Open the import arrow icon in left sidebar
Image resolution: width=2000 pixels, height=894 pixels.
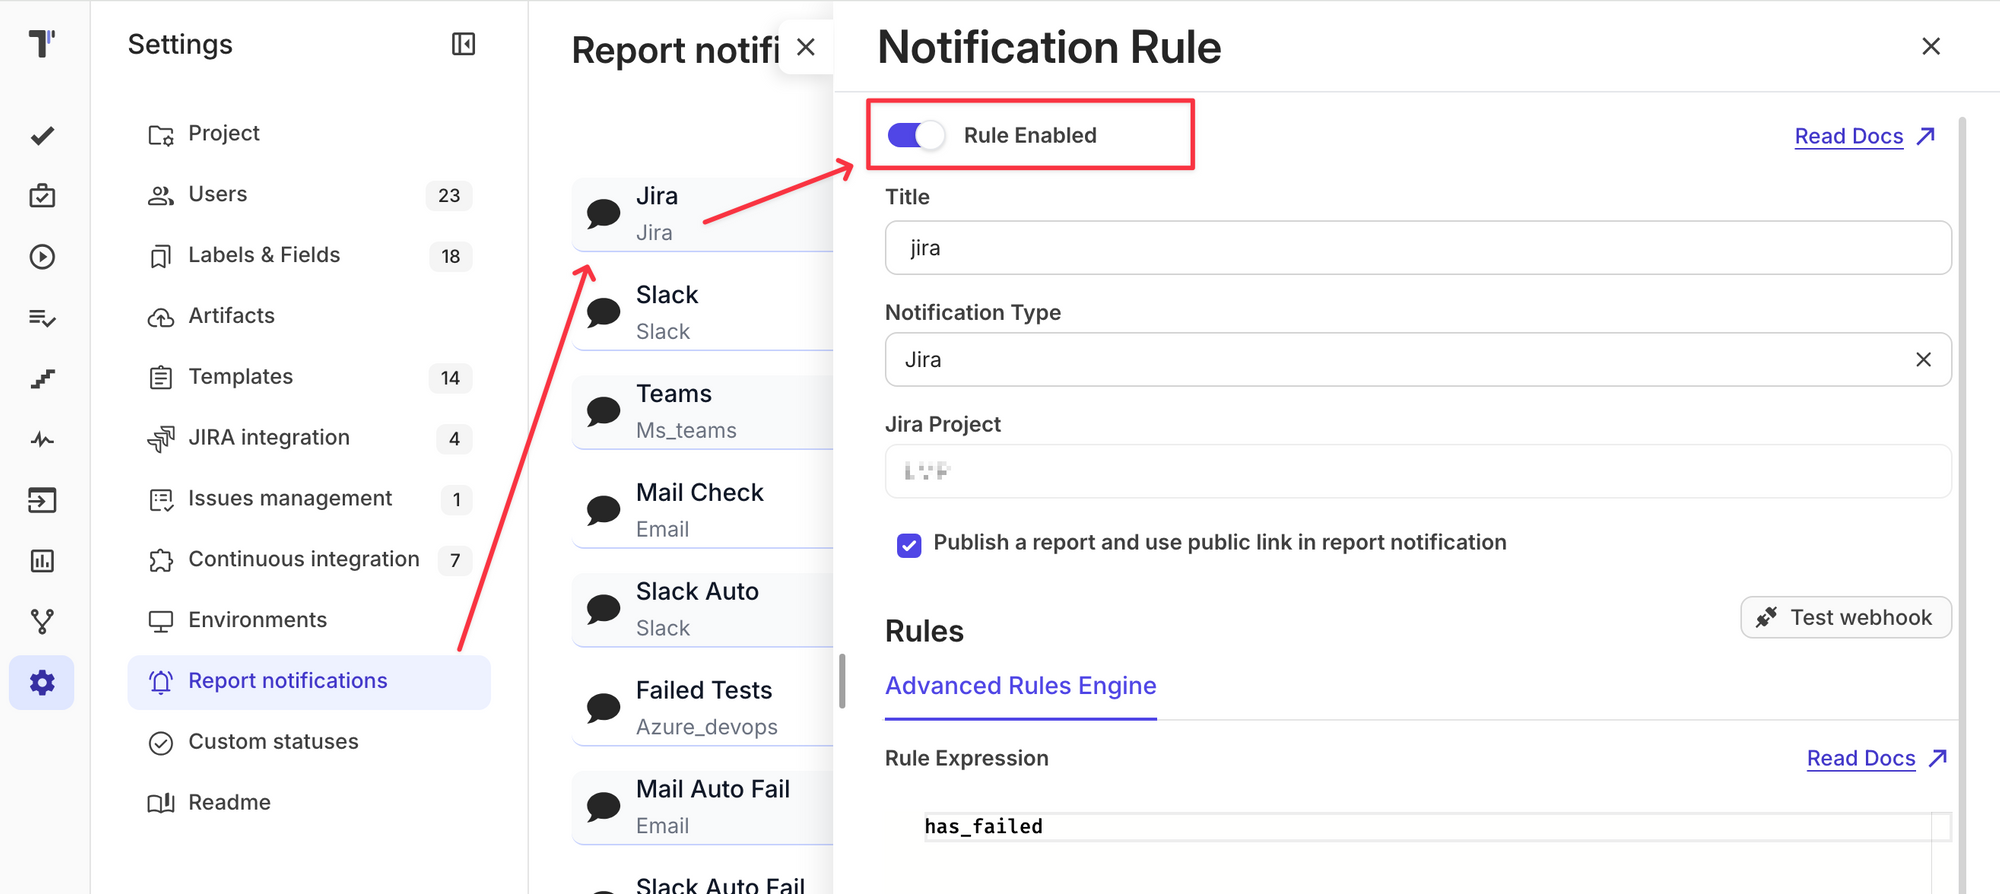(x=41, y=500)
